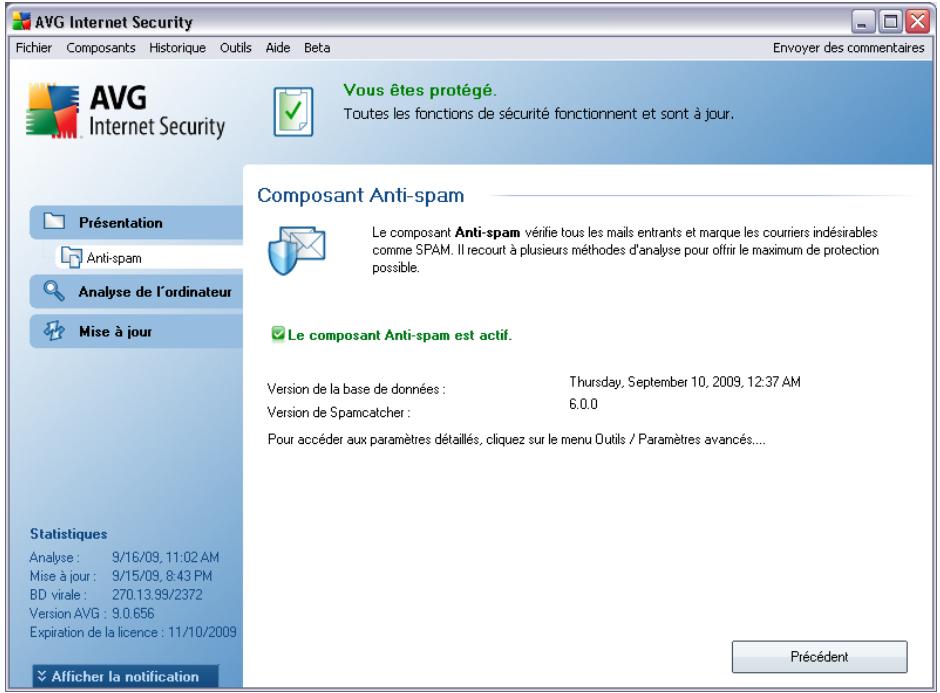Select the Présentation sidebar button
940x693 pixels.
[x=137, y=222]
